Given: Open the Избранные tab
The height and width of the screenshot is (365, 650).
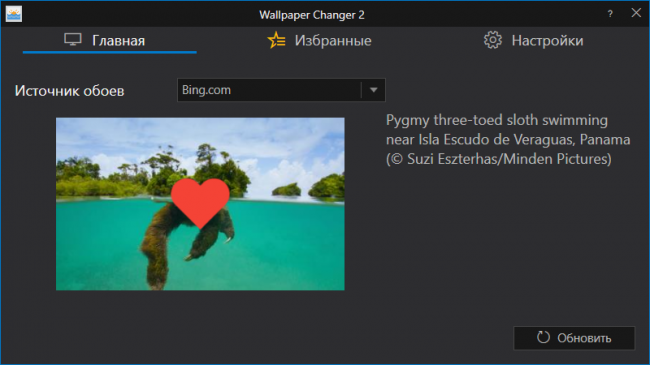Looking at the screenshot, I should click(x=319, y=41).
